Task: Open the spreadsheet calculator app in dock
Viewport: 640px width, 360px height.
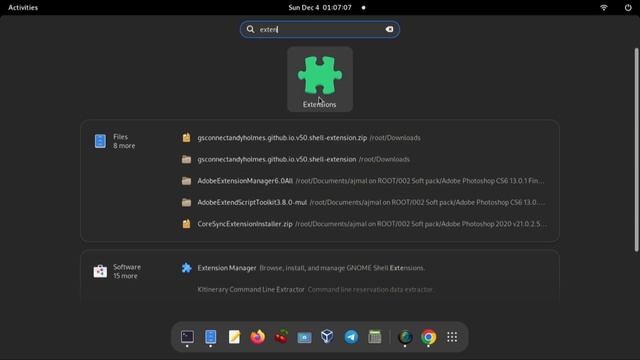Action: click(x=375, y=337)
